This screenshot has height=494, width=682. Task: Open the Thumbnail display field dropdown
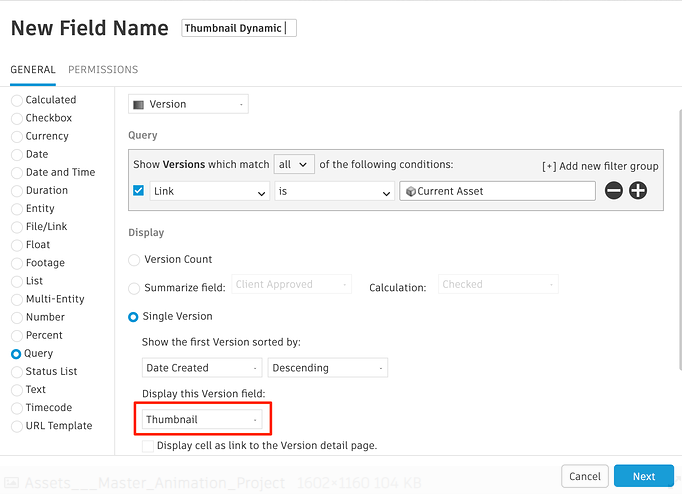coord(202,420)
